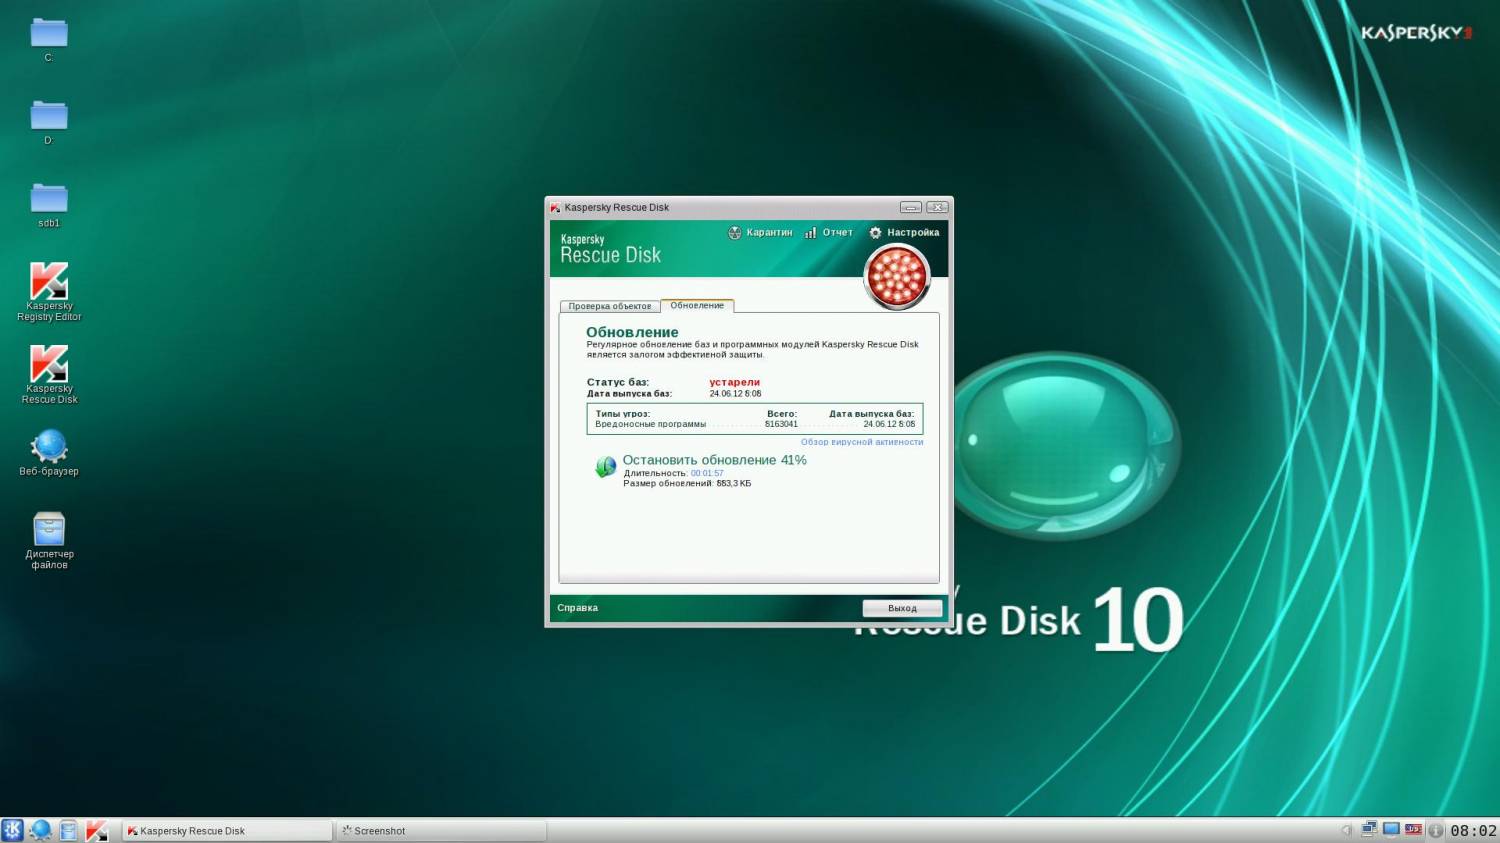Click the red protection status indicator
Image resolution: width=1500 pixels, height=843 pixels.
(x=897, y=277)
